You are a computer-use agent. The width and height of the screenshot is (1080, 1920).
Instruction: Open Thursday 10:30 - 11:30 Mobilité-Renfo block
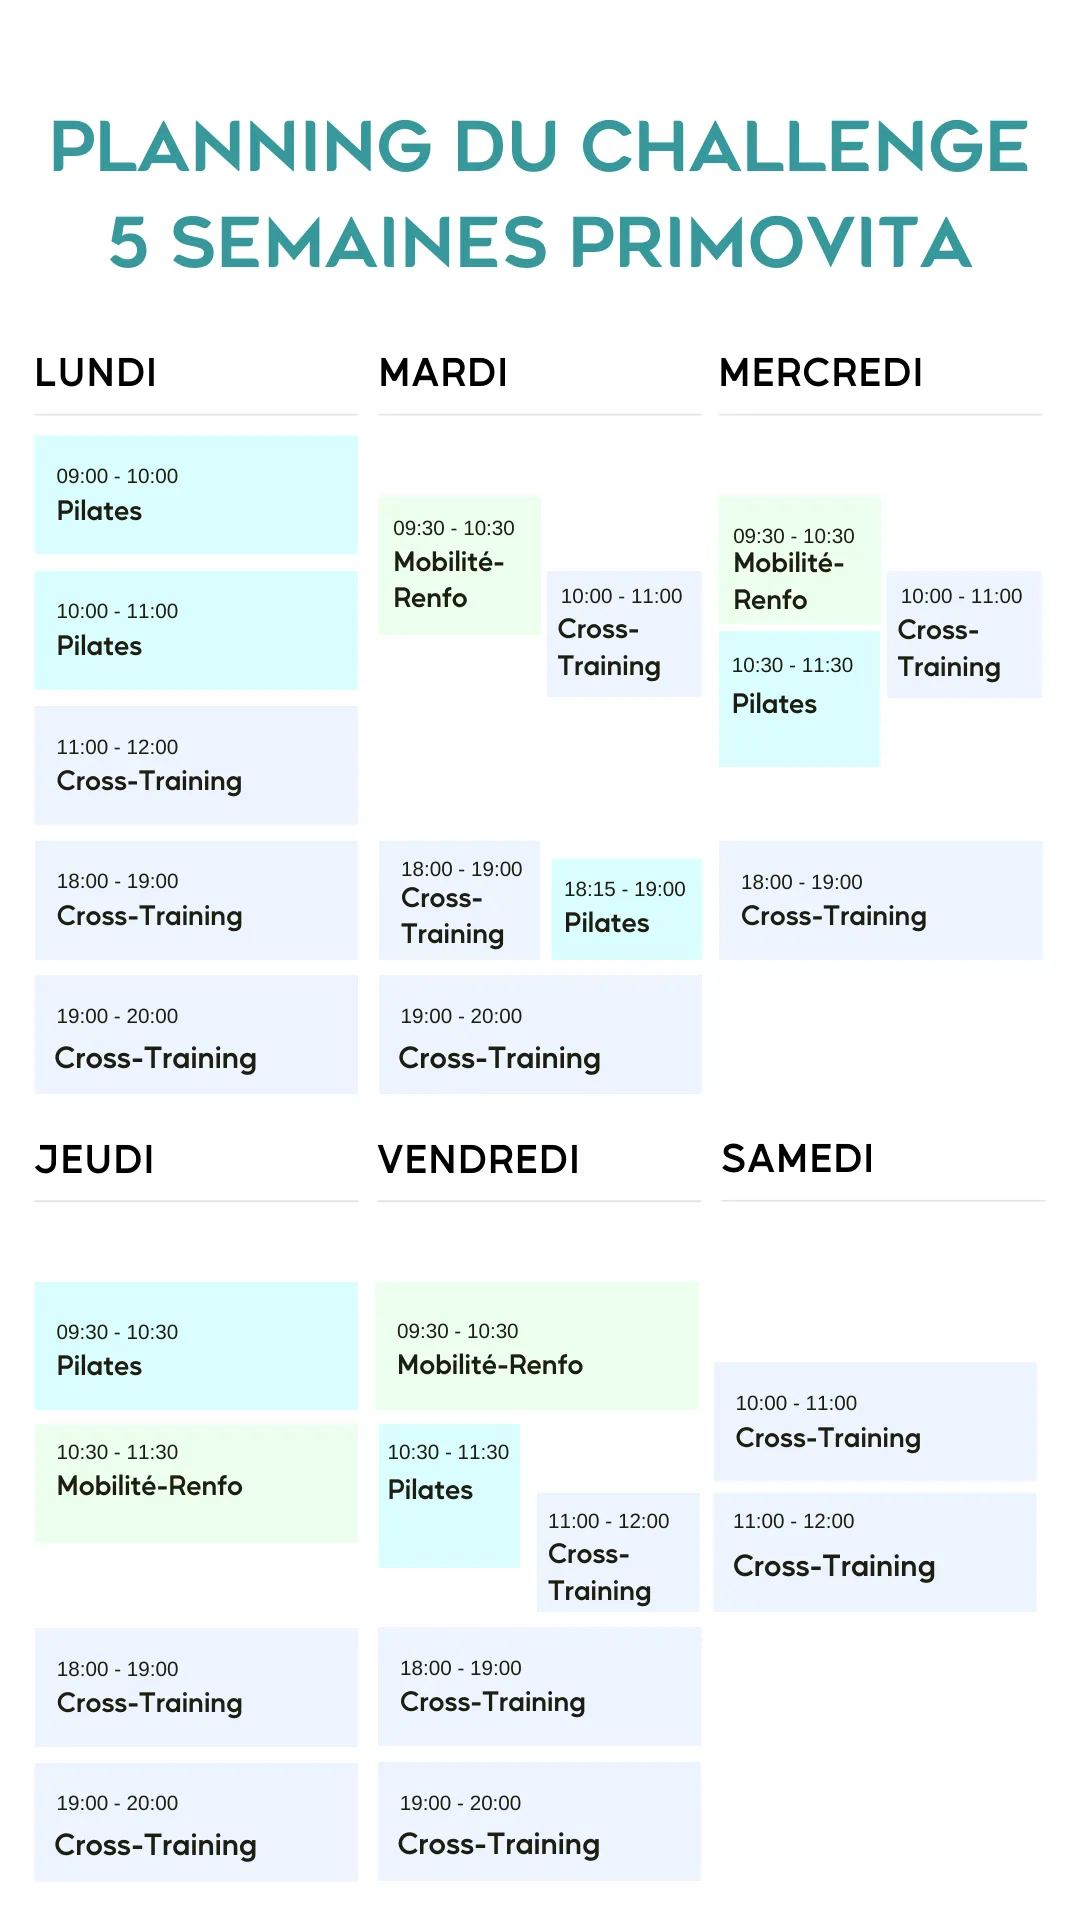coord(196,1483)
